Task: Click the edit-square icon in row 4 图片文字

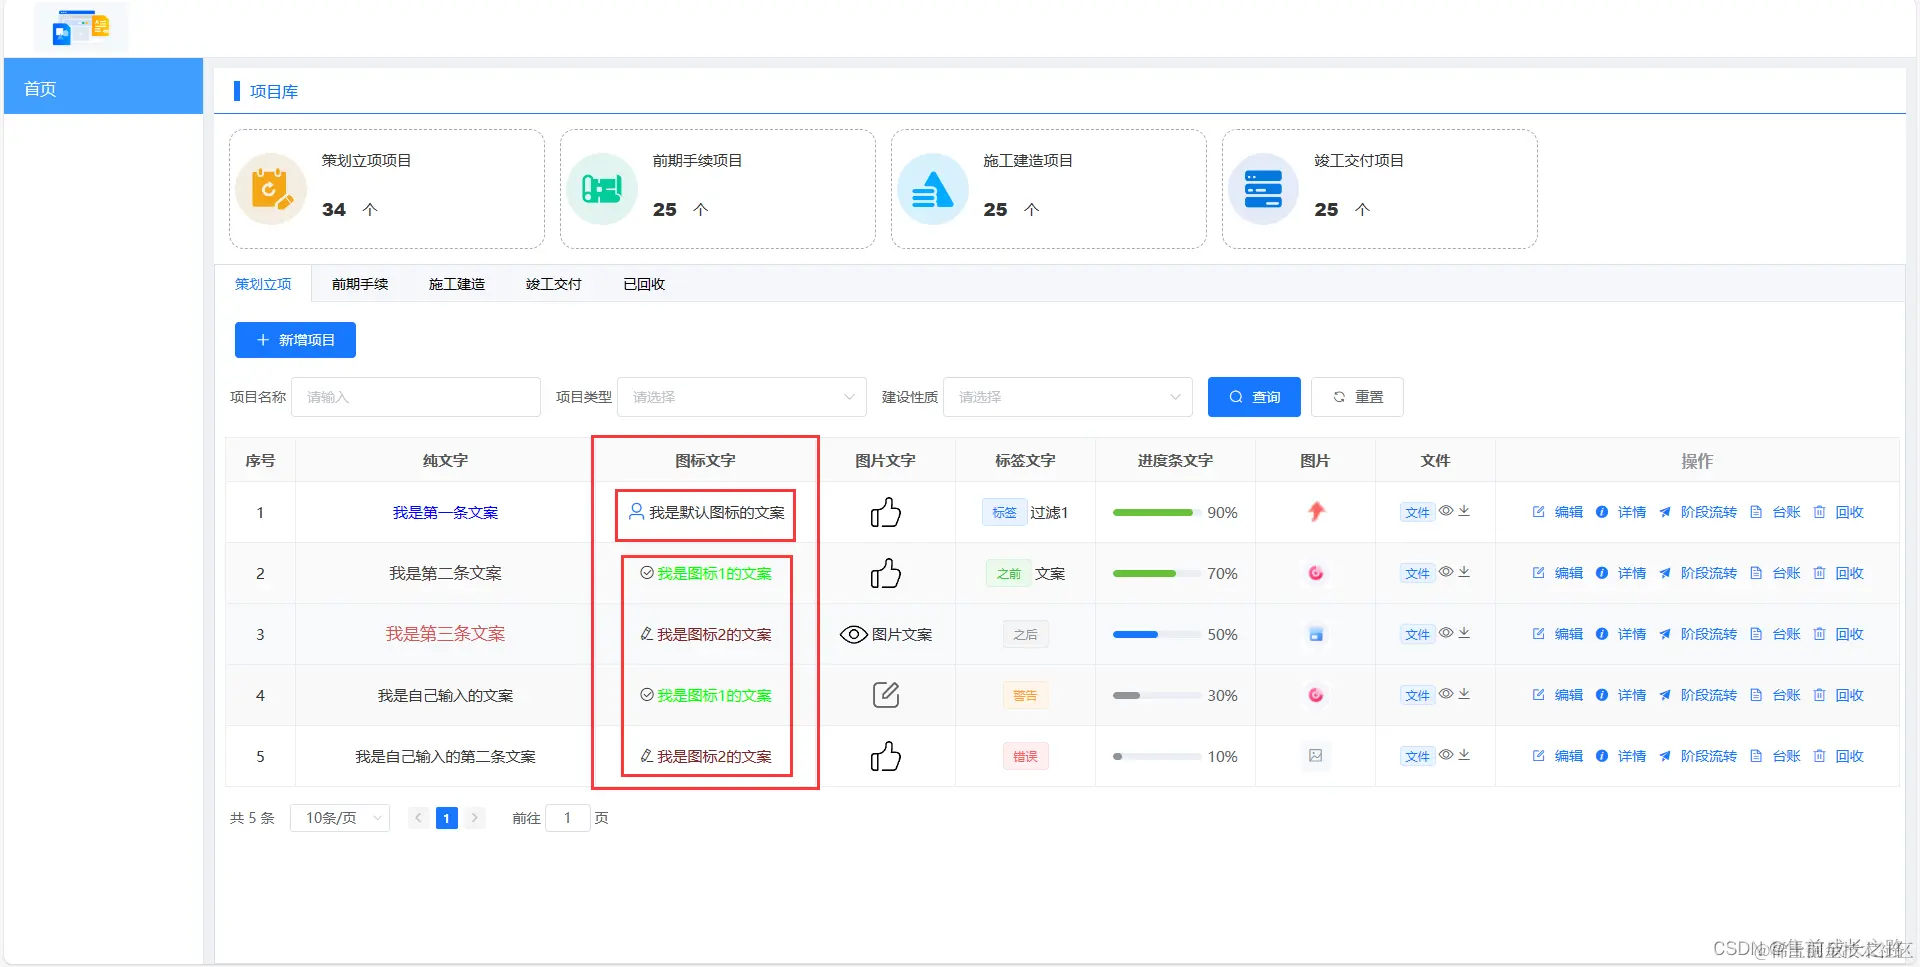Action: 886,694
